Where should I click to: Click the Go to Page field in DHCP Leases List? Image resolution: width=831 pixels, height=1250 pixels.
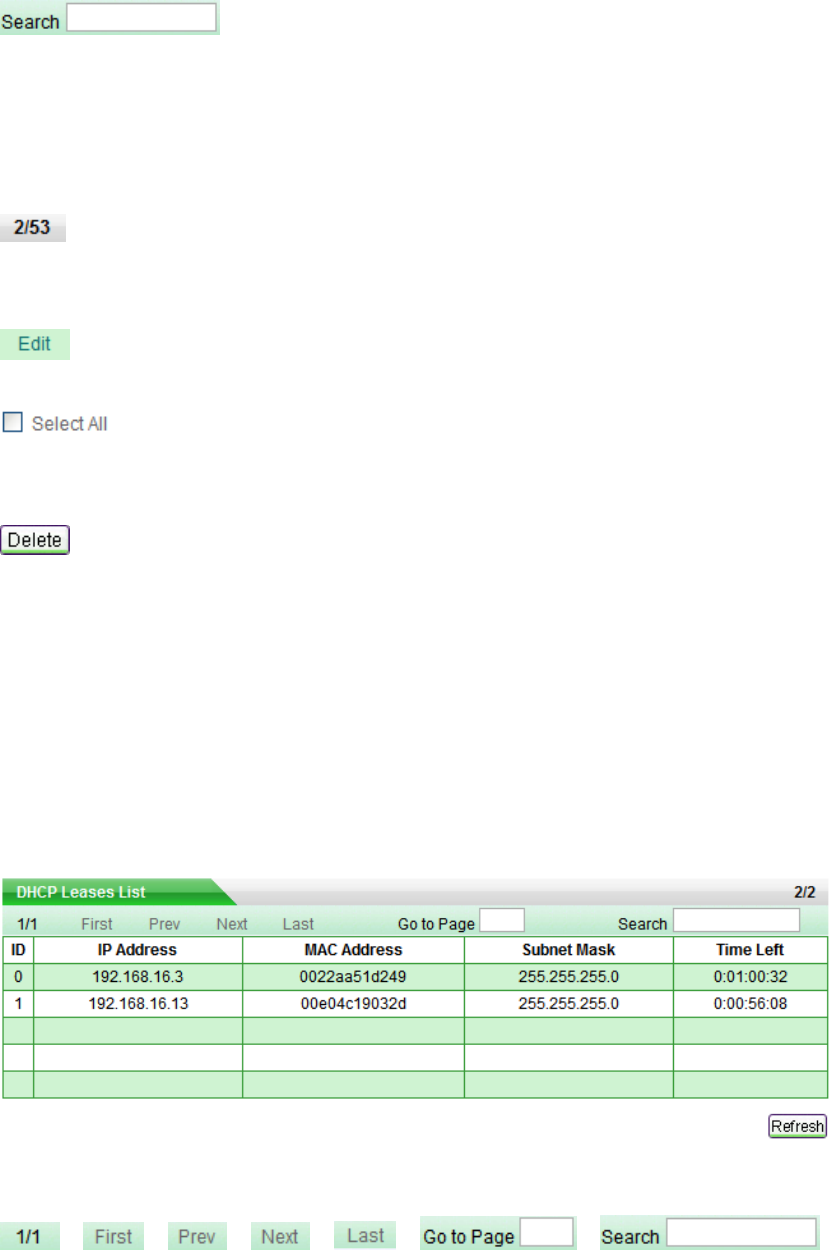pos(502,920)
